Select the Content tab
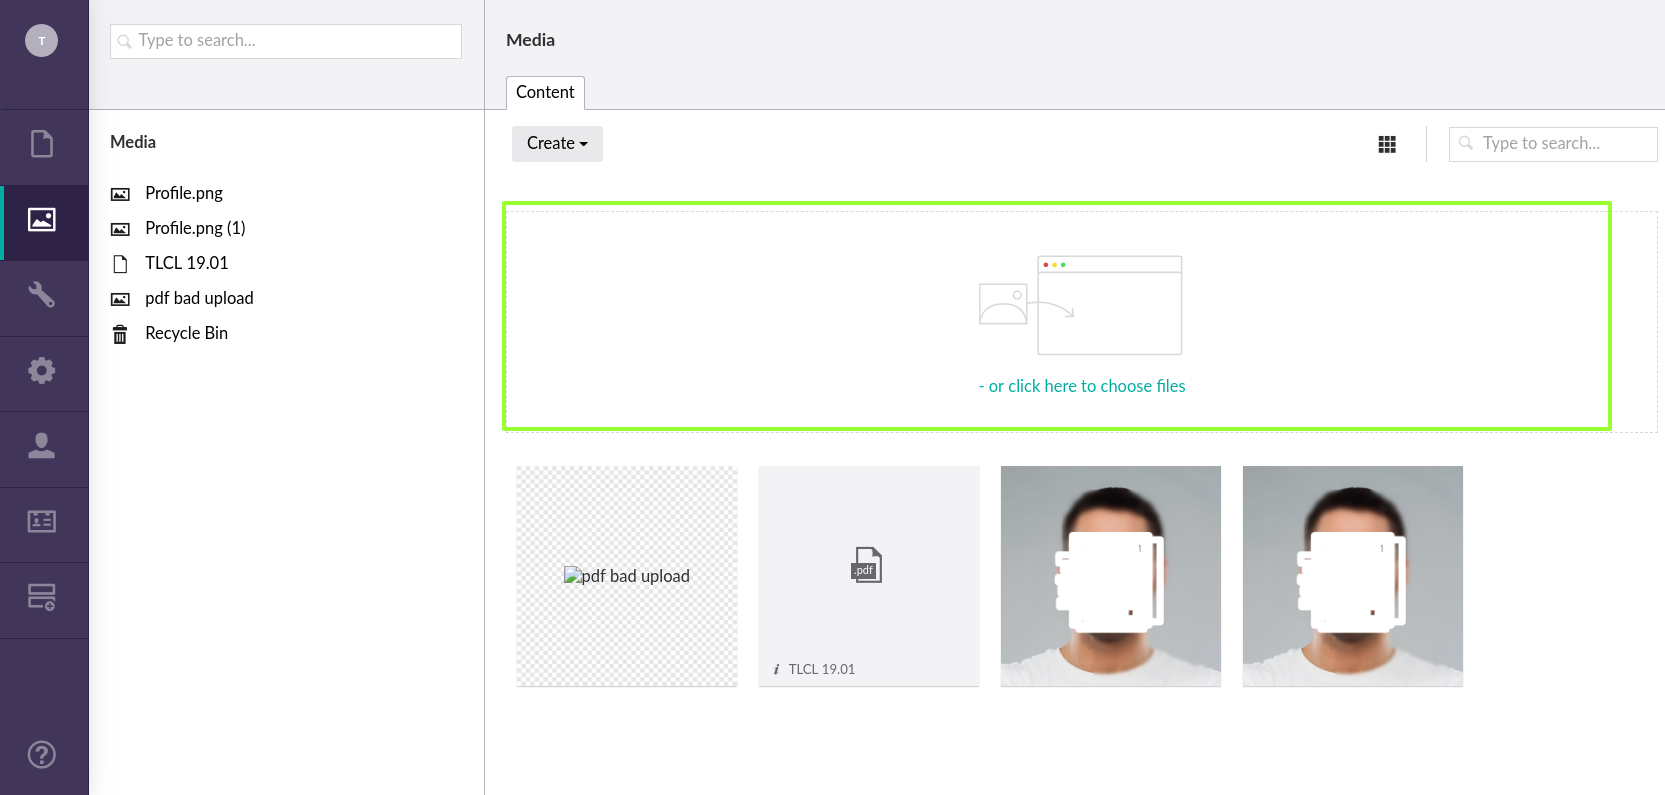Screen dimensions: 1665x795 [545, 92]
